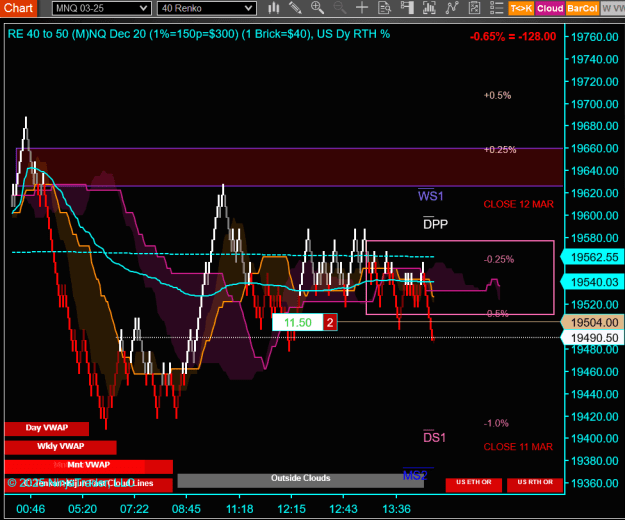Click the Wkly VWAP button
Screen dimensions: 625x520
tap(61, 447)
